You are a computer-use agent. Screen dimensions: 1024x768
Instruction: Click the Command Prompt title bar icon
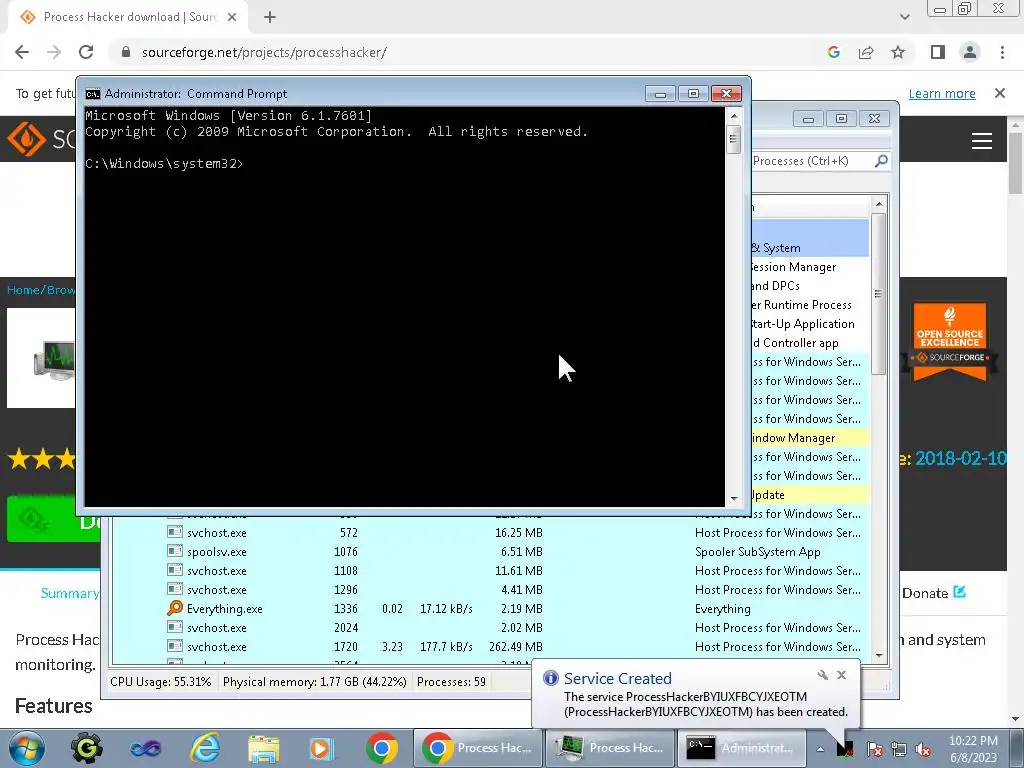pos(93,93)
